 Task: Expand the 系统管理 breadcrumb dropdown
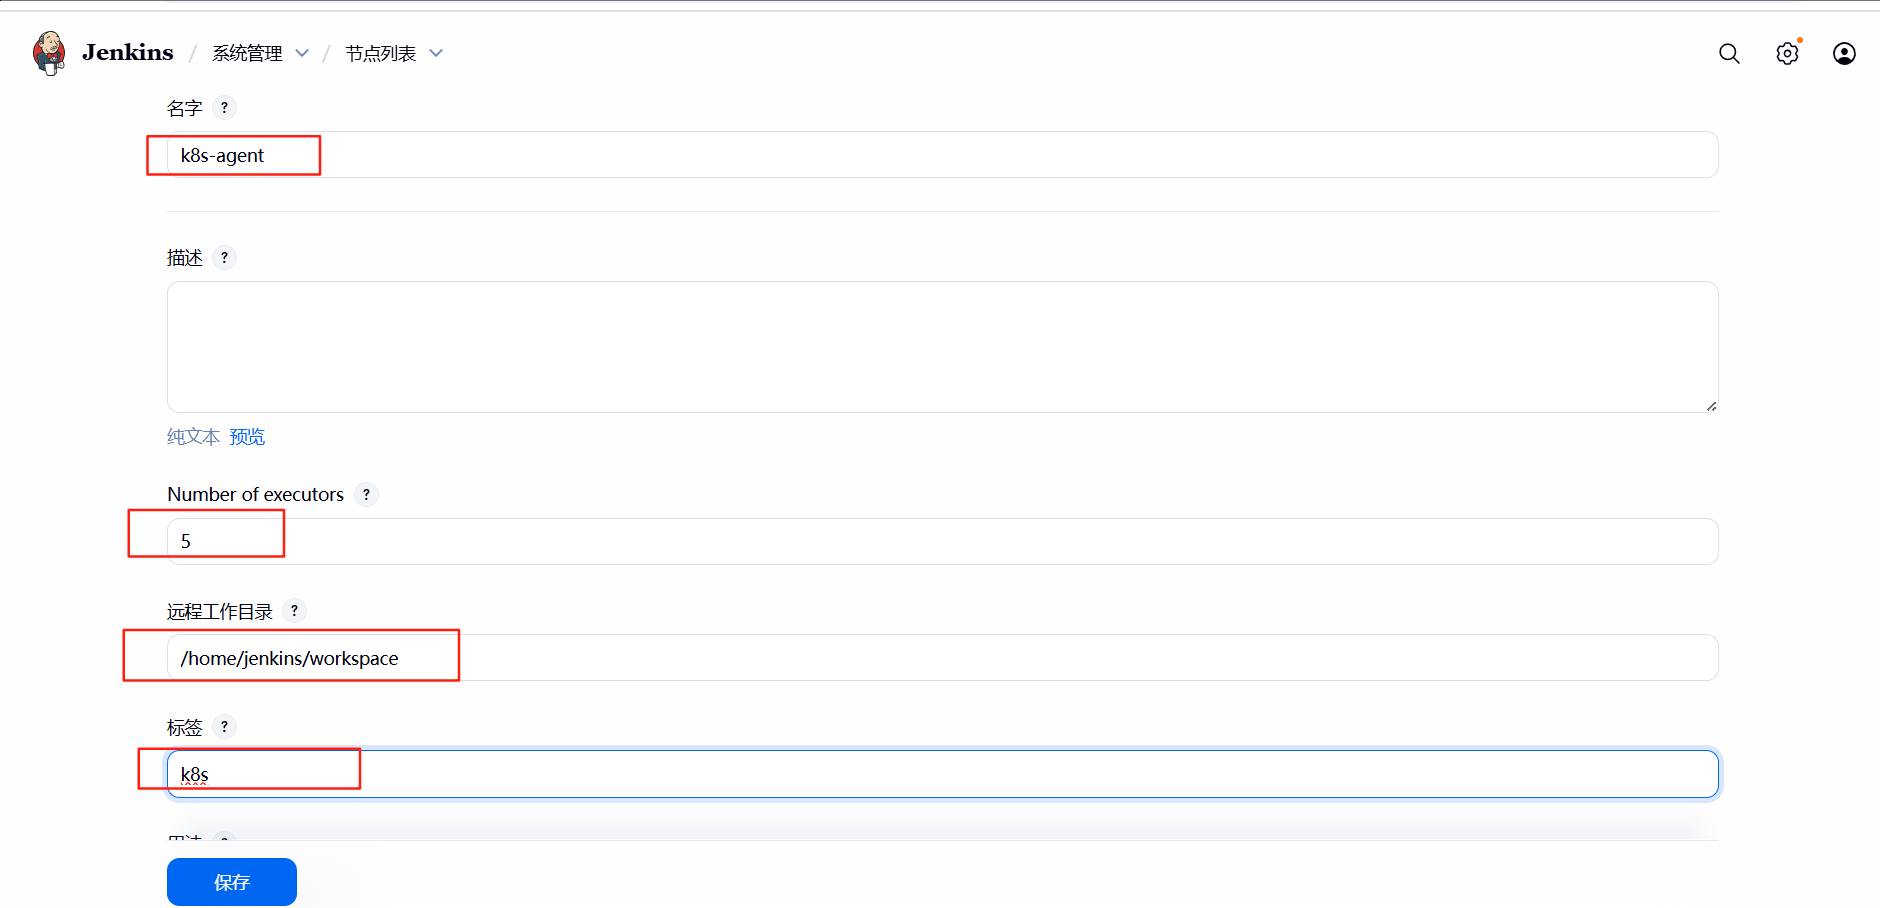[x=302, y=54]
